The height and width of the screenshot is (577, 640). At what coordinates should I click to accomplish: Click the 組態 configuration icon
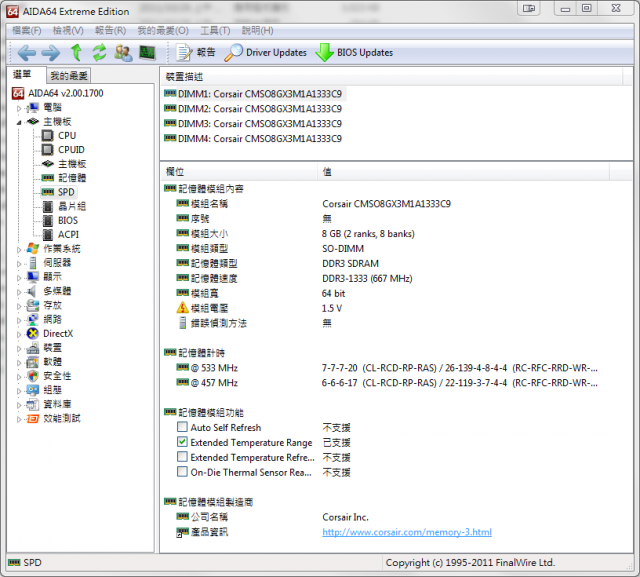pyautogui.click(x=33, y=390)
